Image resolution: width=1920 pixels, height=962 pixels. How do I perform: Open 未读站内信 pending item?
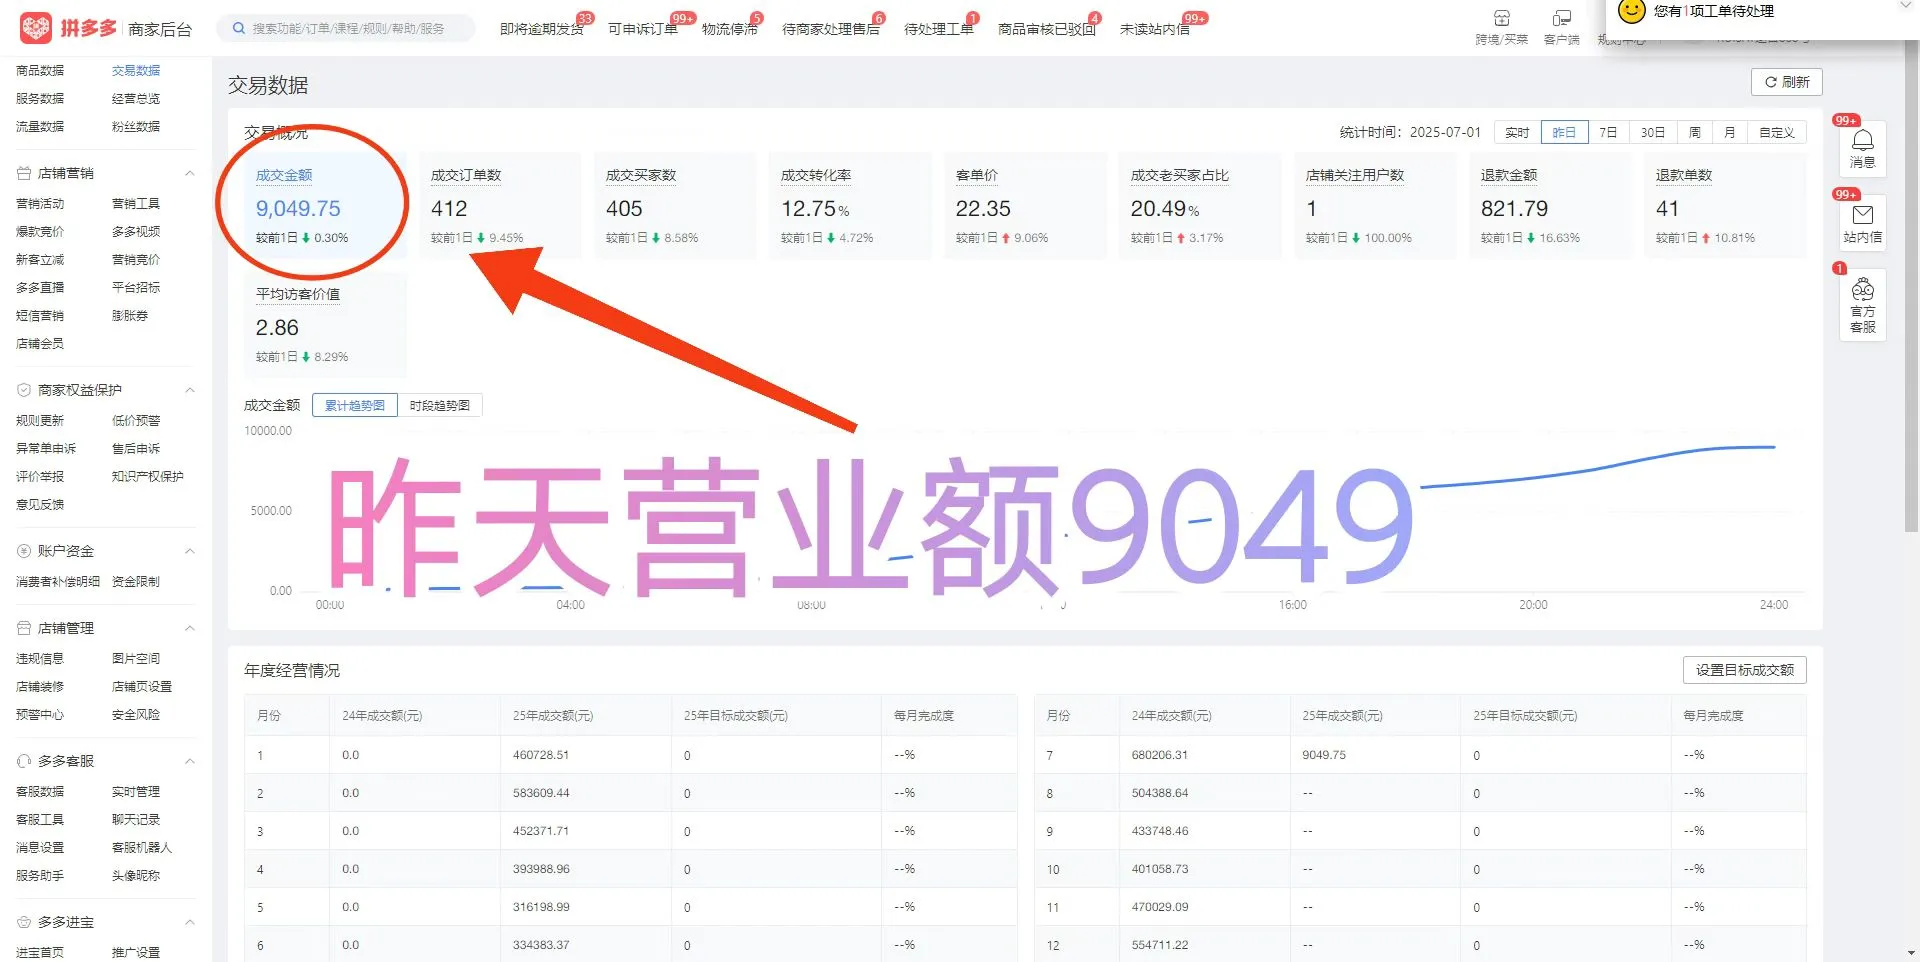pyautogui.click(x=1155, y=29)
